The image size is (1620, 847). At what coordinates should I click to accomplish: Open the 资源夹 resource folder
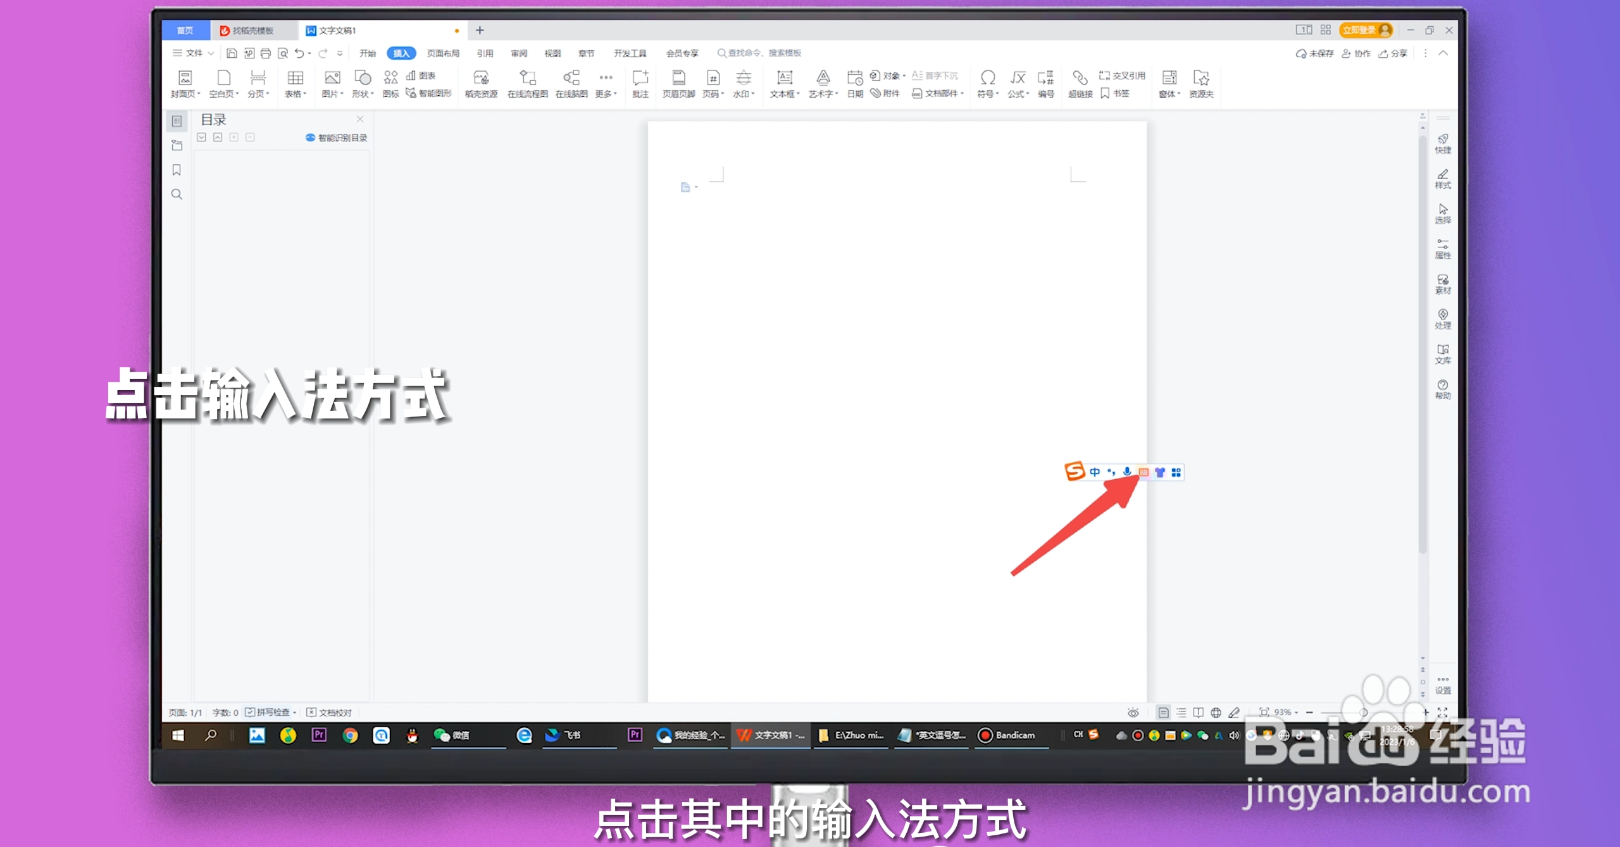coord(1201,84)
